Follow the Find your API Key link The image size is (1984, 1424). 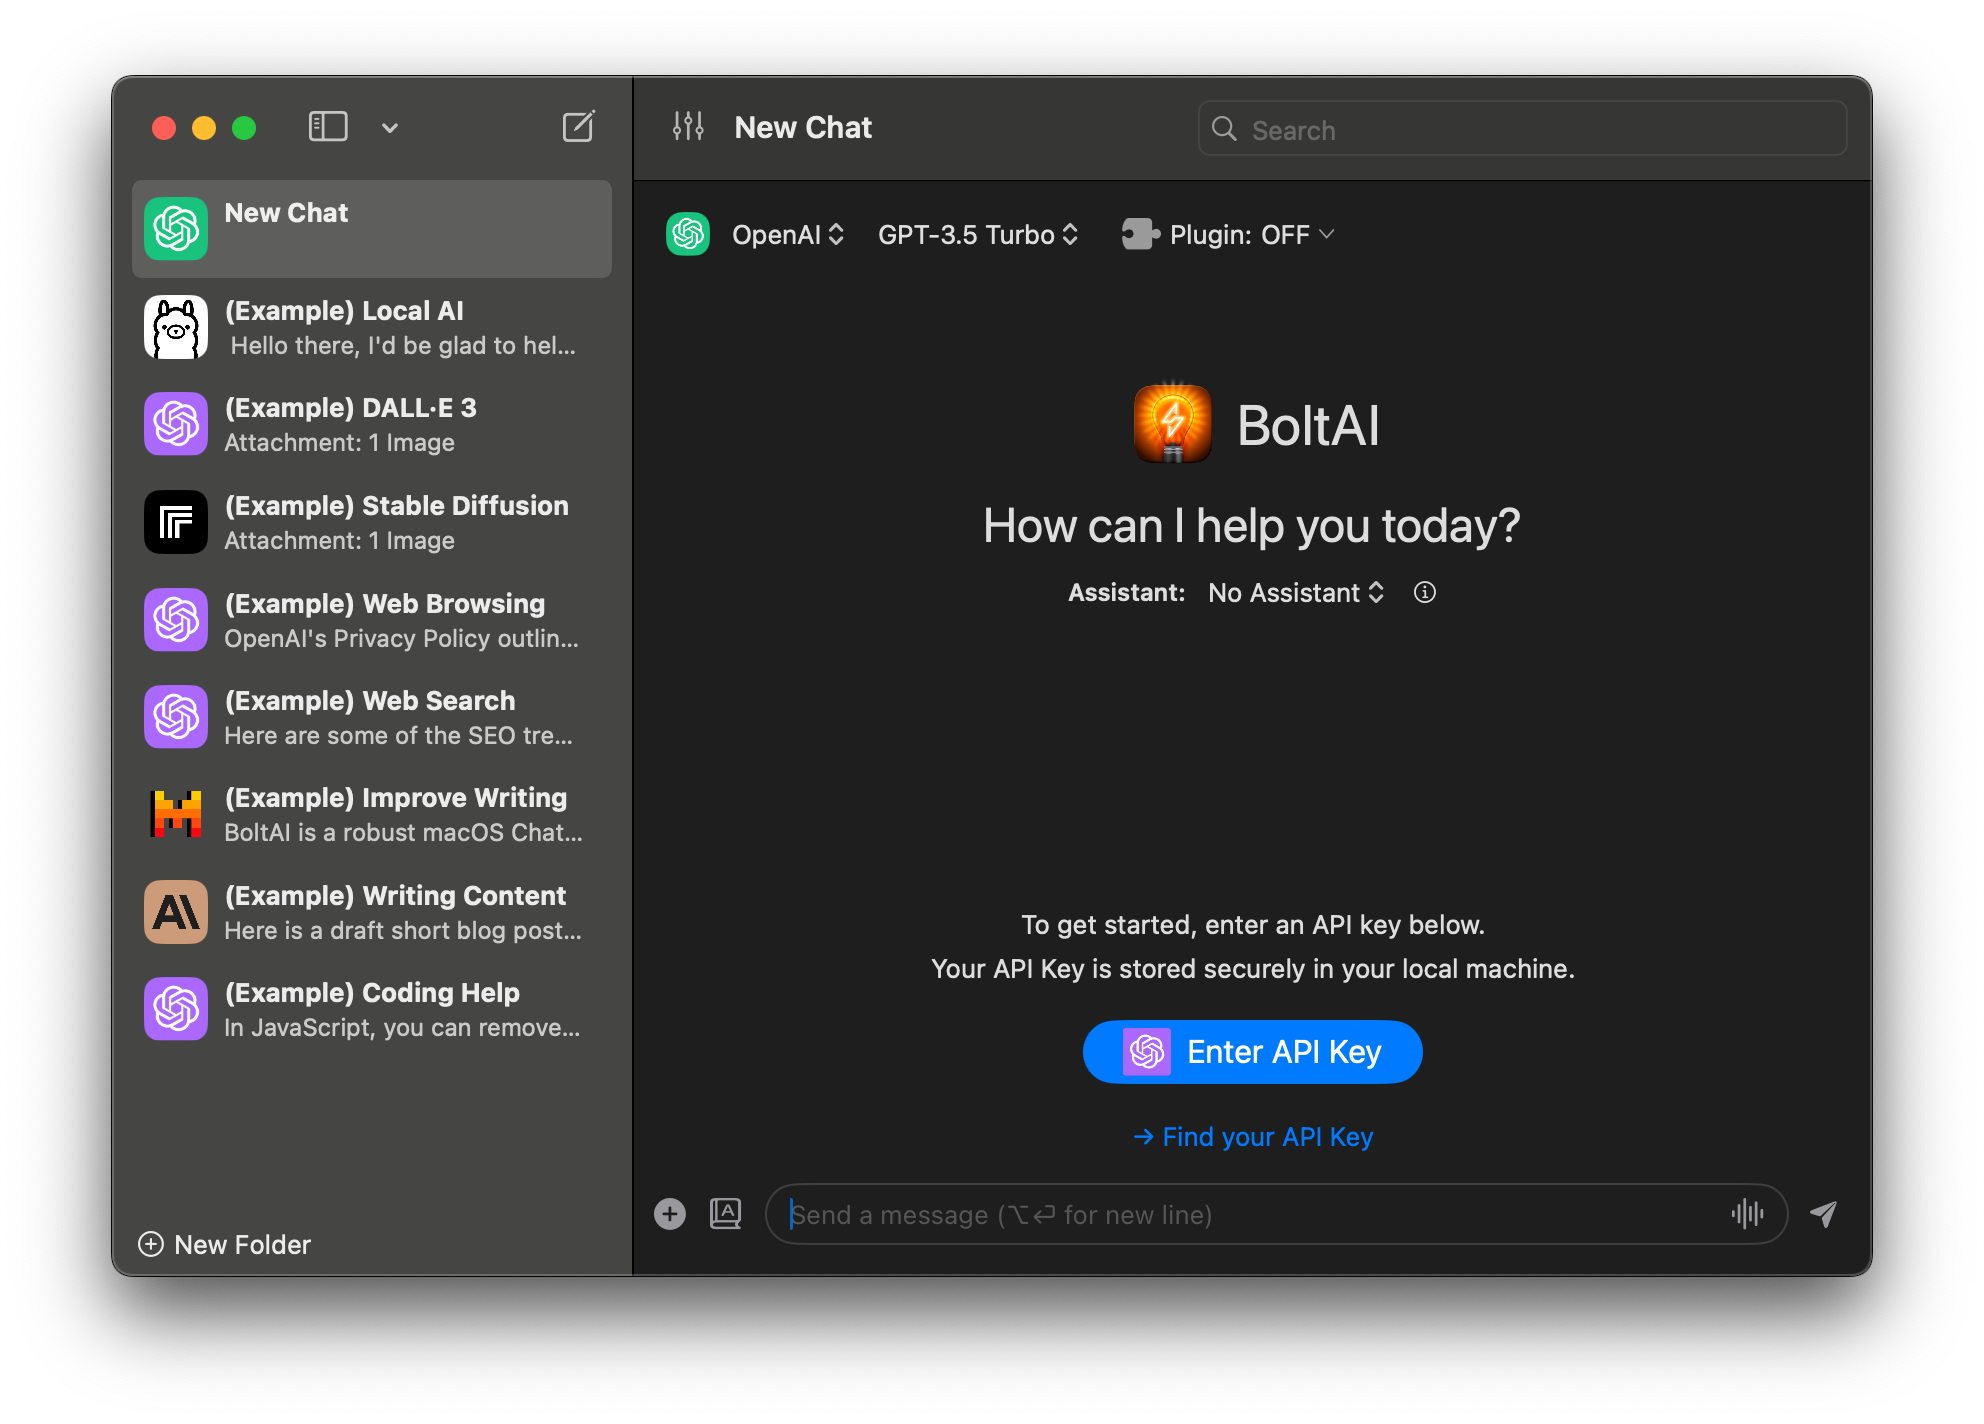click(x=1253, y=1137)
